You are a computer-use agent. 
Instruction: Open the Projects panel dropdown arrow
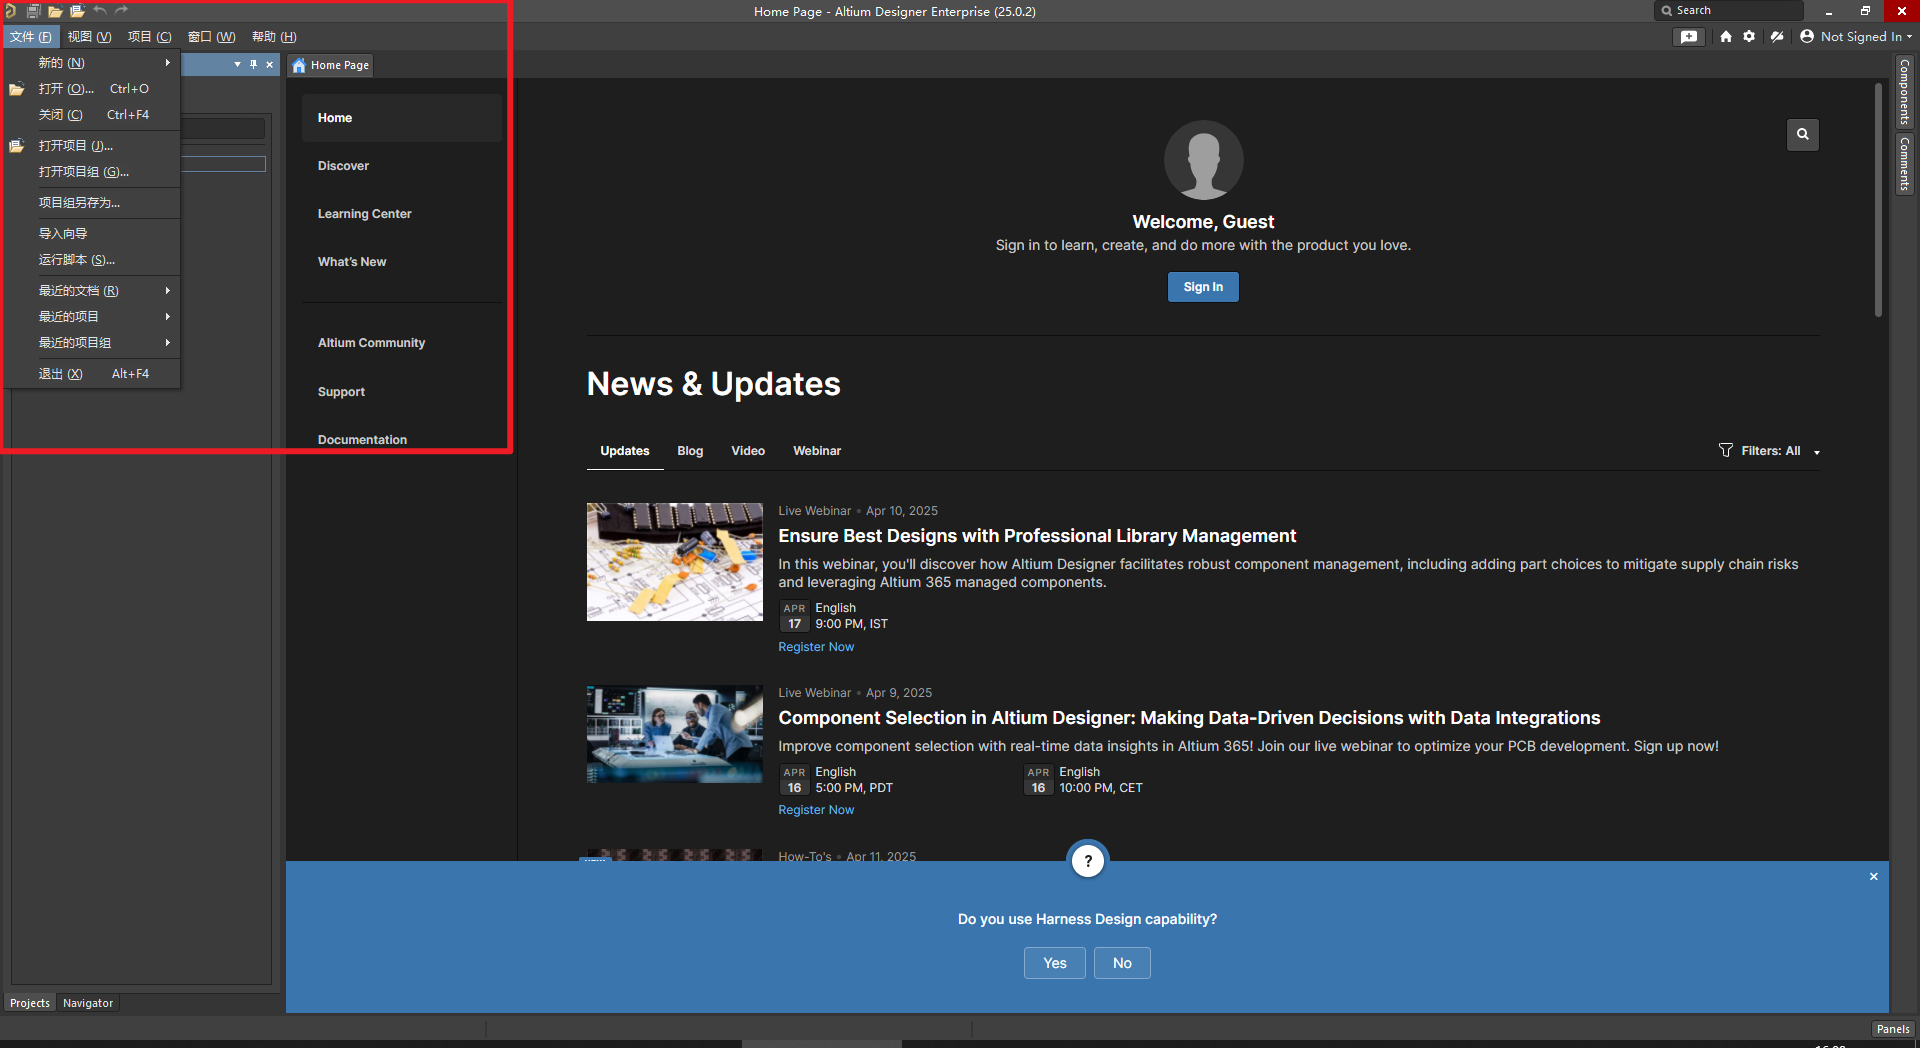pos(237,64)
